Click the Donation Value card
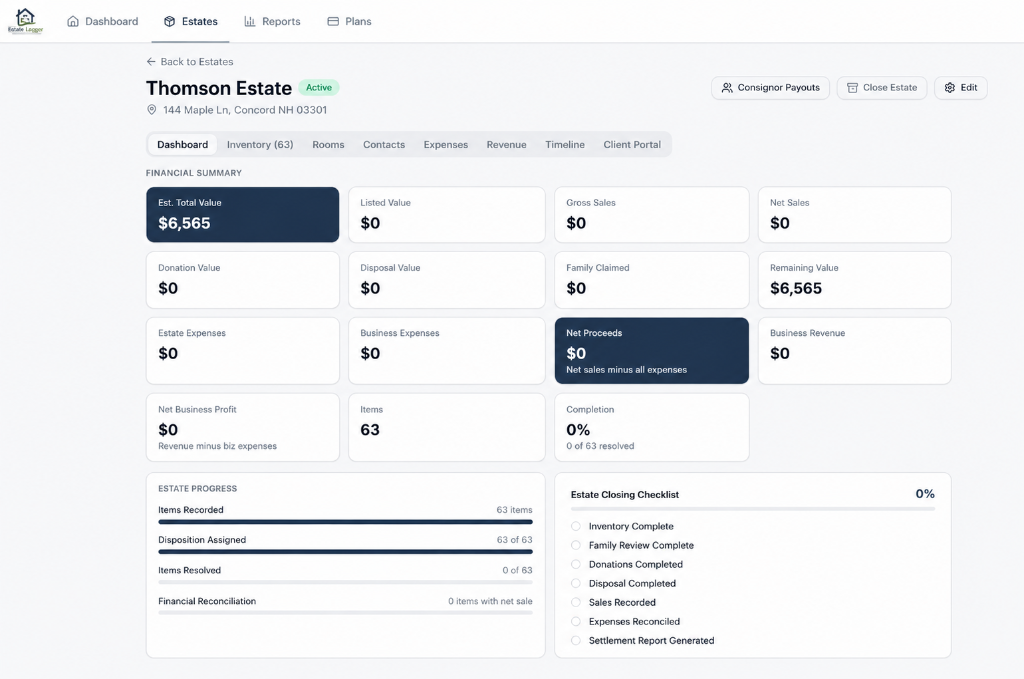This screenshot has height=679, width=1024. click(x=242, y=280)
